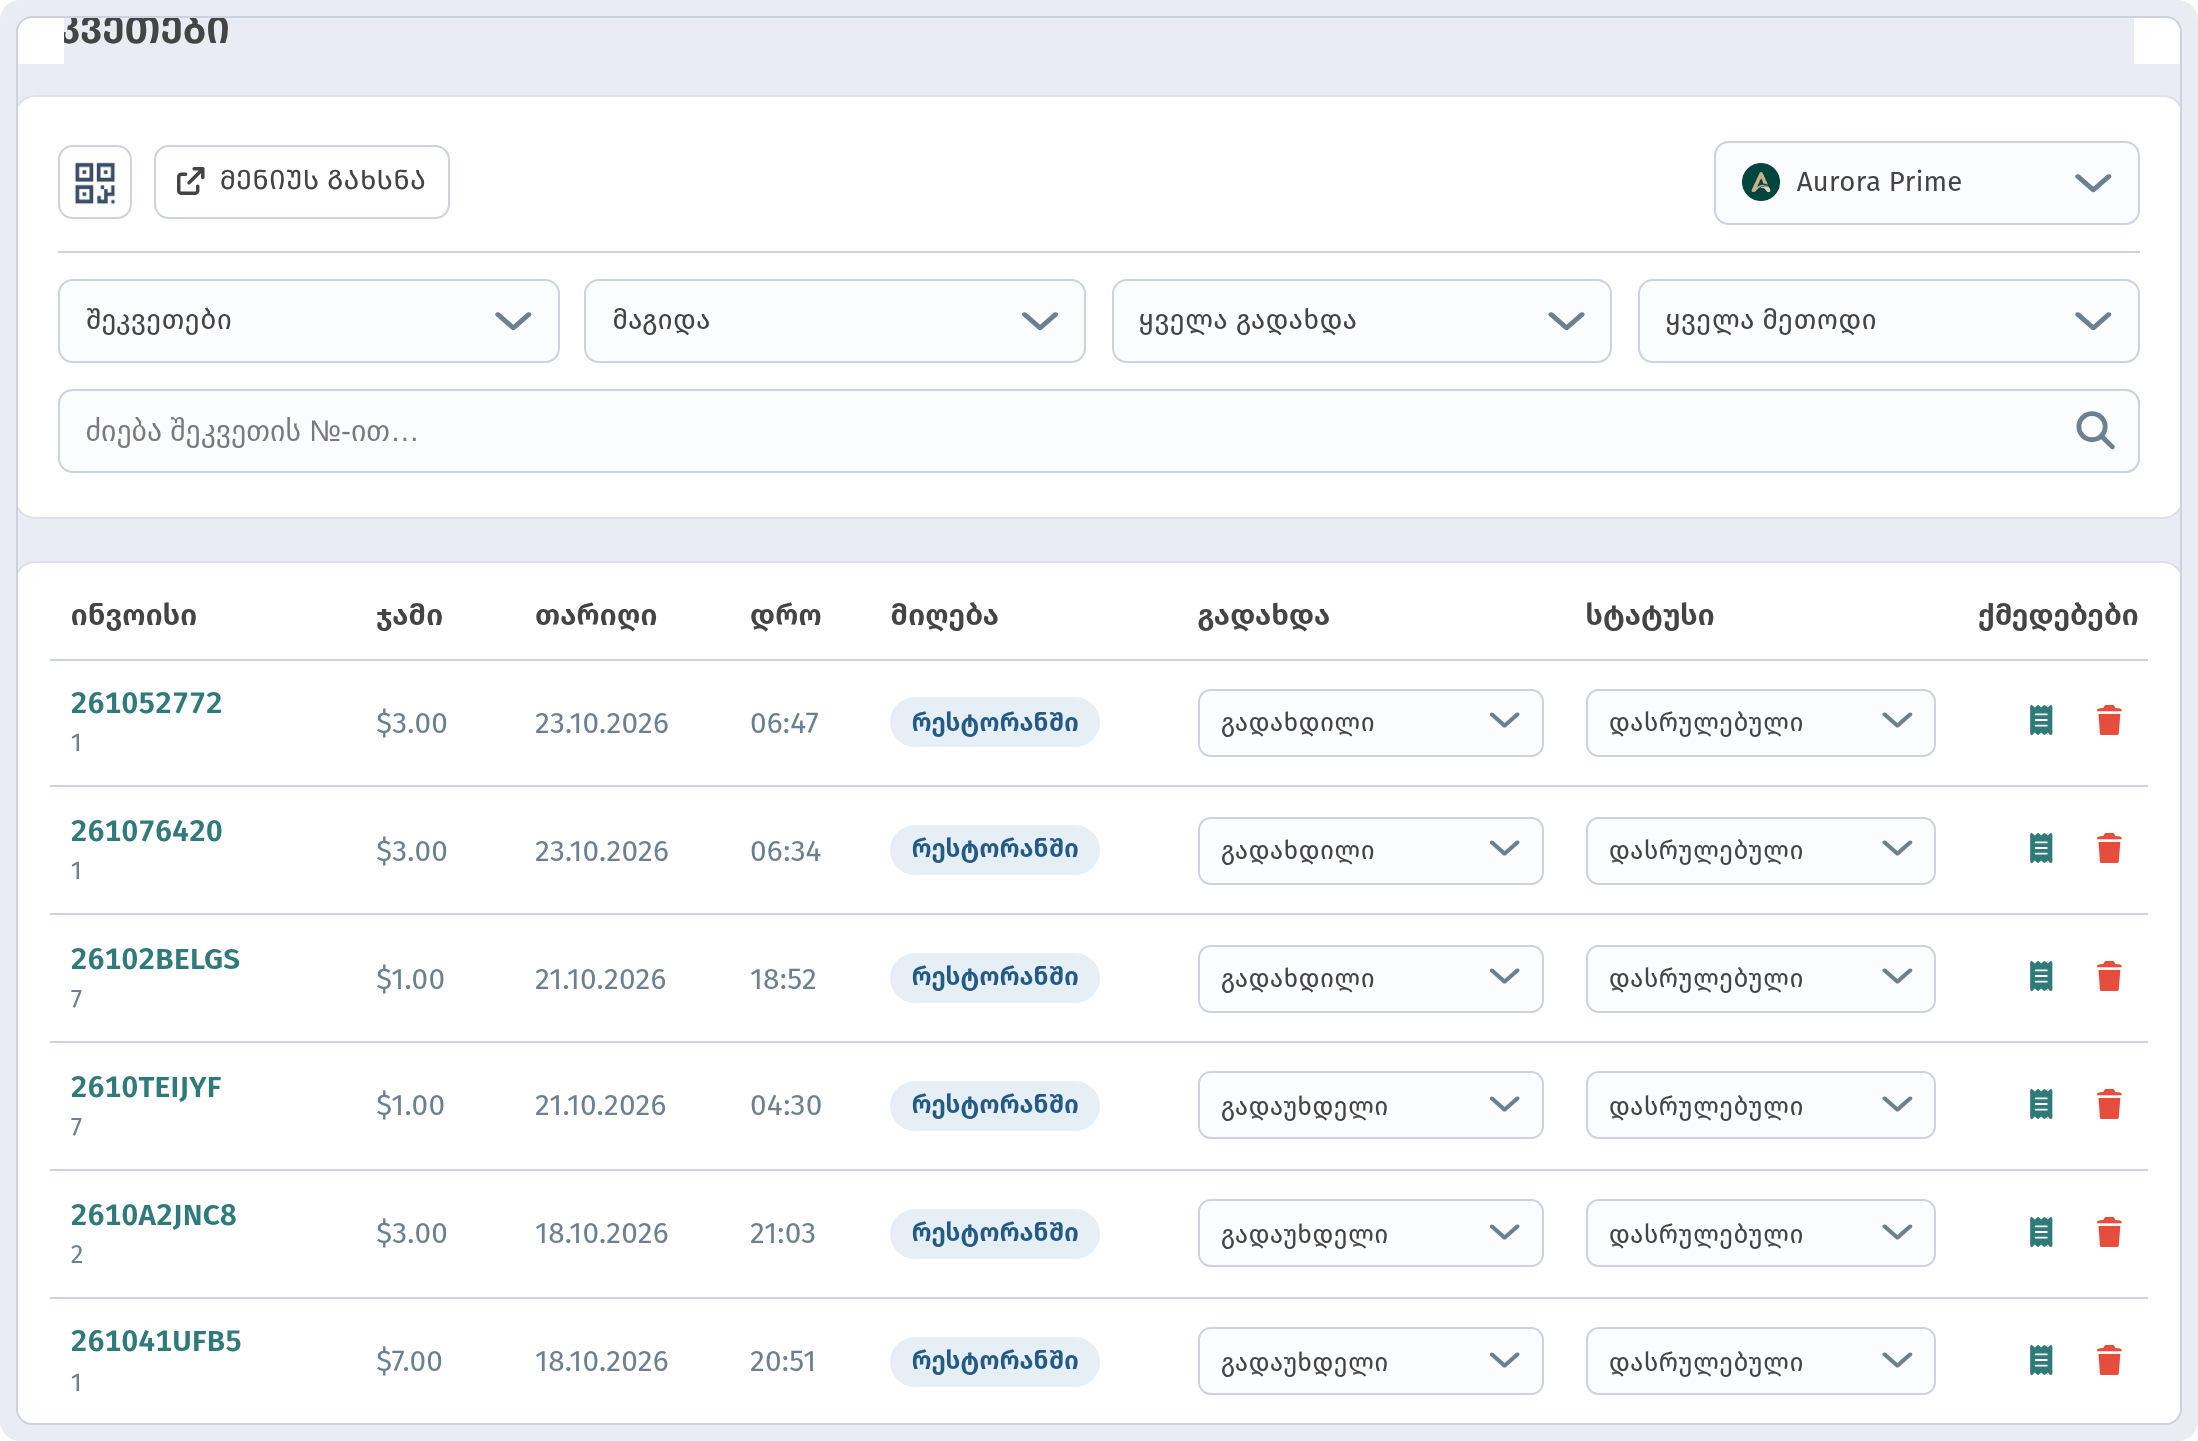
Task: Click the ჯამი column header
Action: (x=410, y=615)
